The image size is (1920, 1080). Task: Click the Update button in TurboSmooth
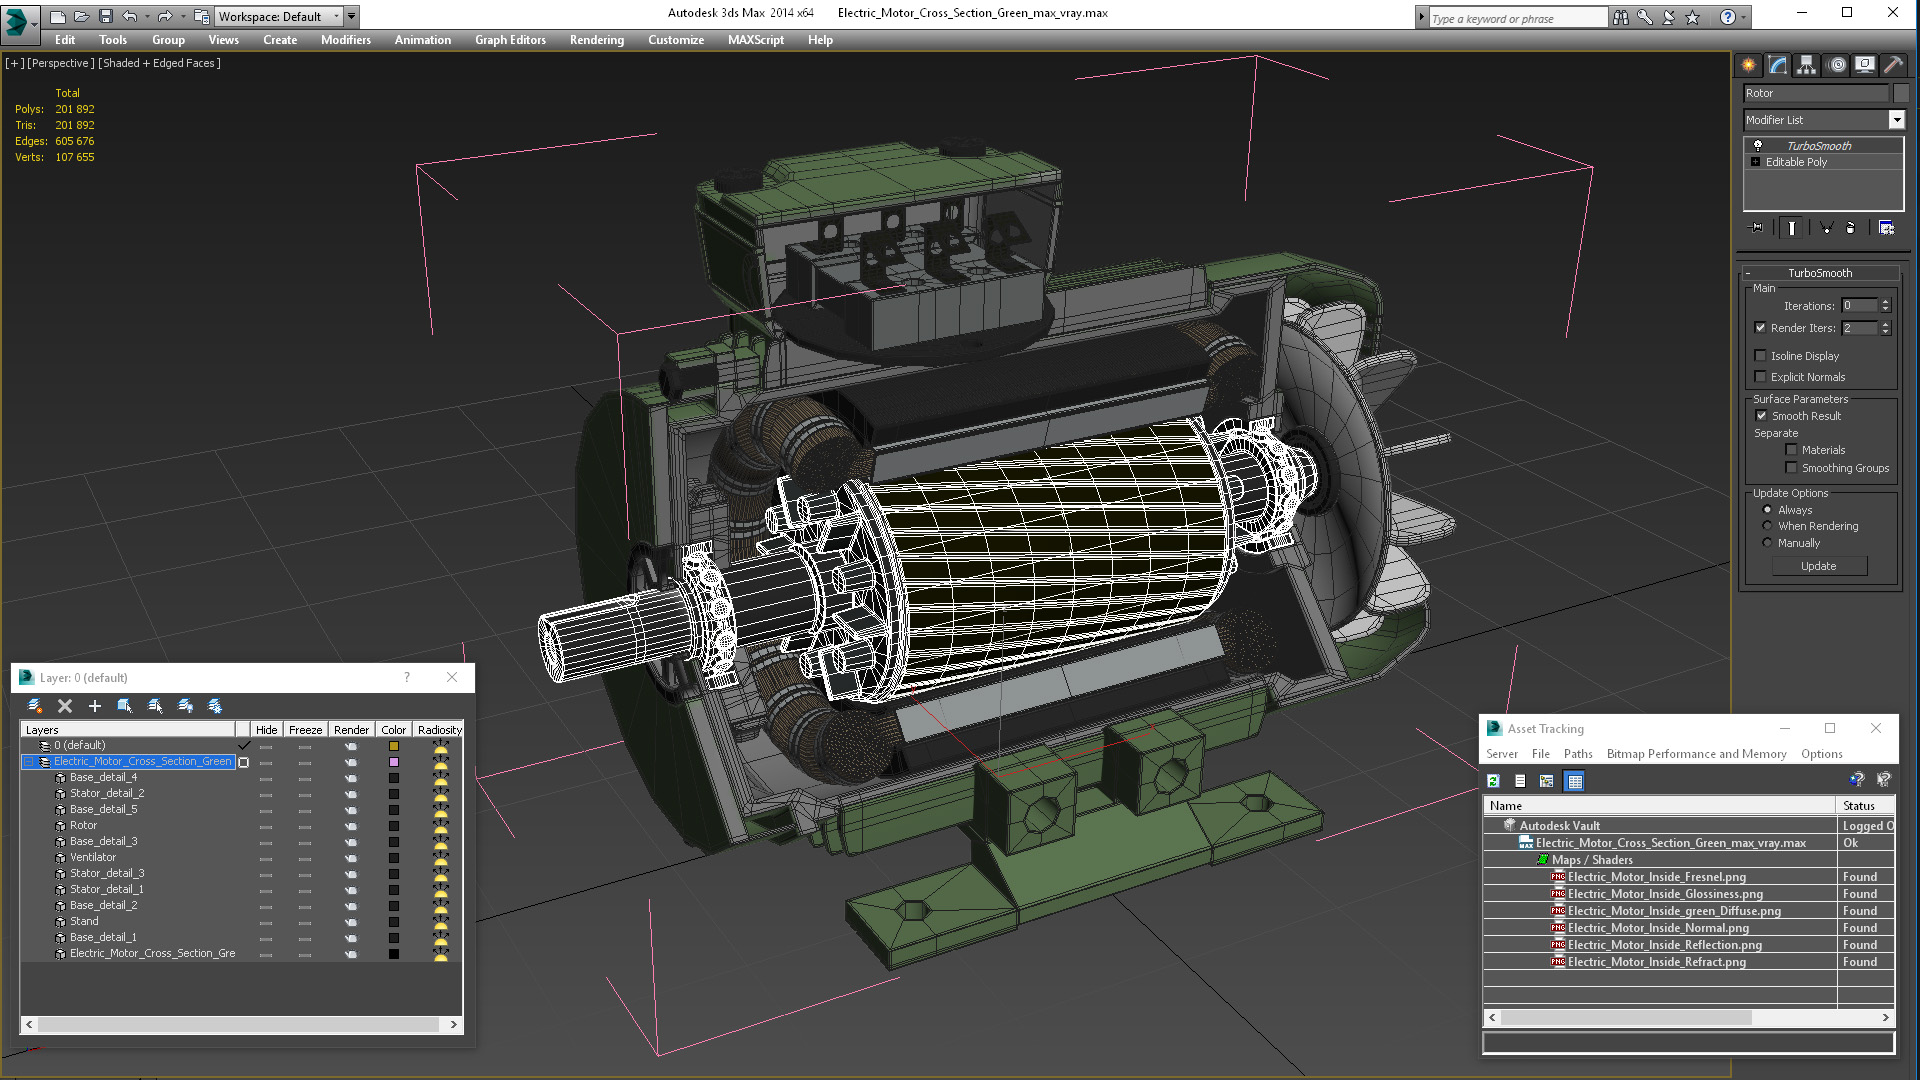1818,566
